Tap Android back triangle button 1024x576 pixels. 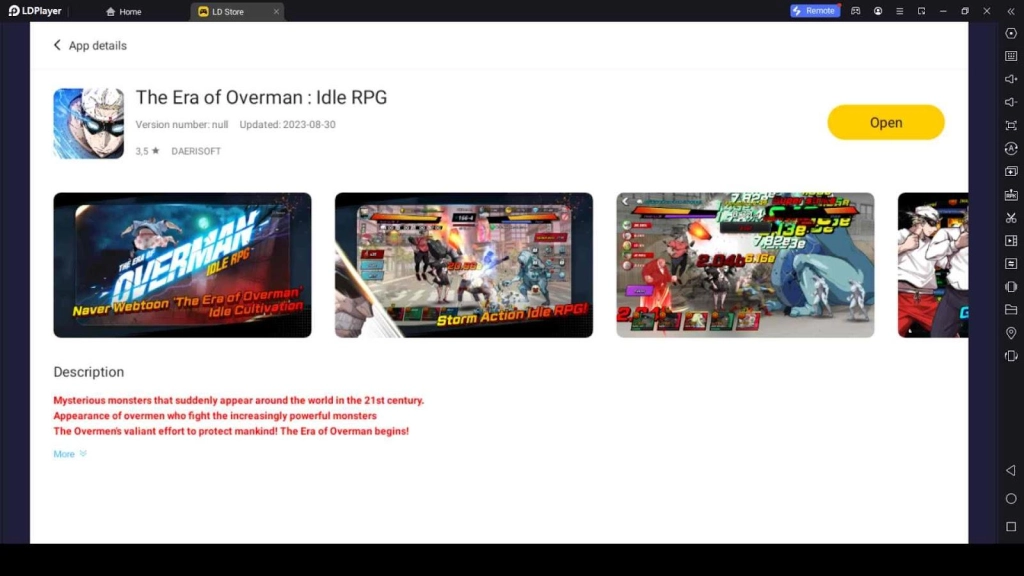point(1011,470)
